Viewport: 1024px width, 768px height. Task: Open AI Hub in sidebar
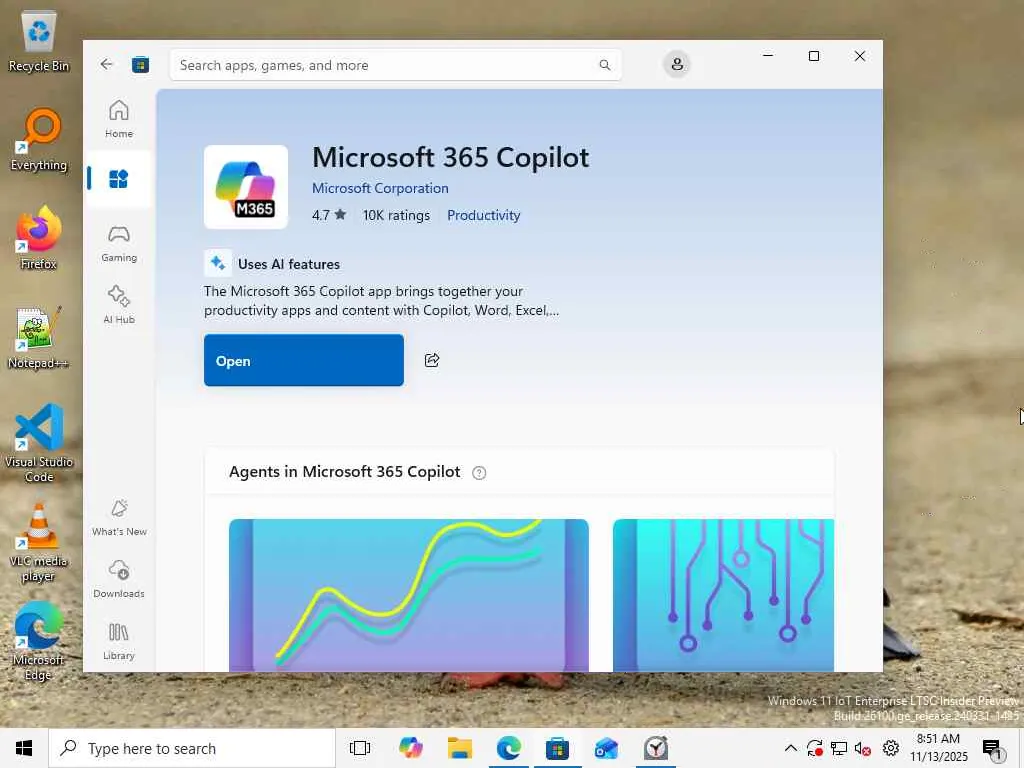[x=119, y=304]
